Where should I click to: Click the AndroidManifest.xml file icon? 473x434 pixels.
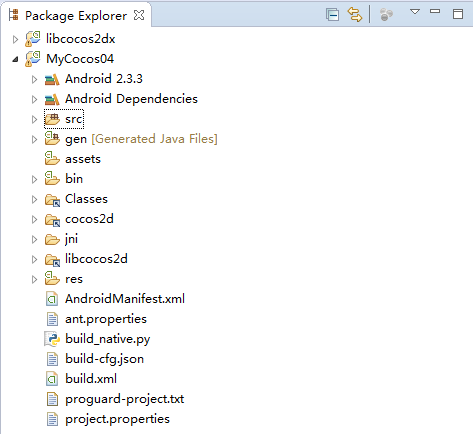tap(52, 299)
